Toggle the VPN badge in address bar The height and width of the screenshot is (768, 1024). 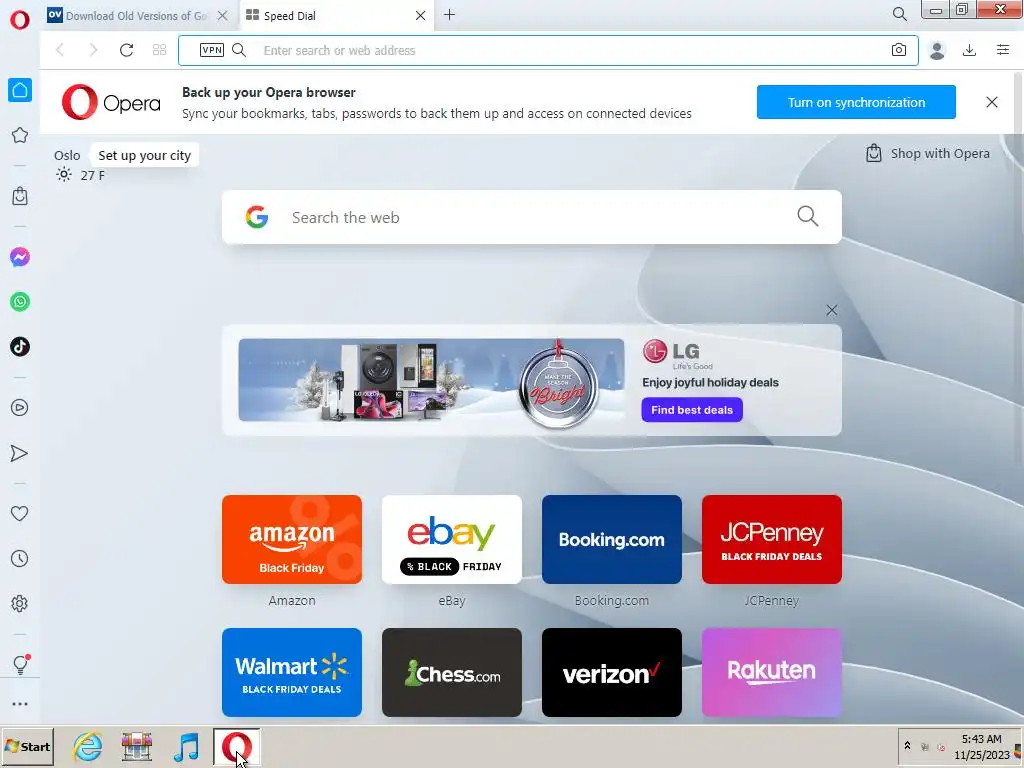pos(212,50)
